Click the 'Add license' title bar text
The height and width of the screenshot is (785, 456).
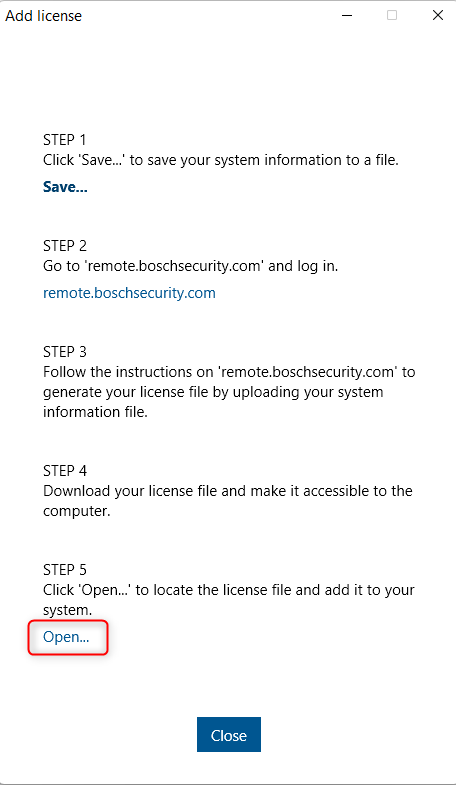44,16
